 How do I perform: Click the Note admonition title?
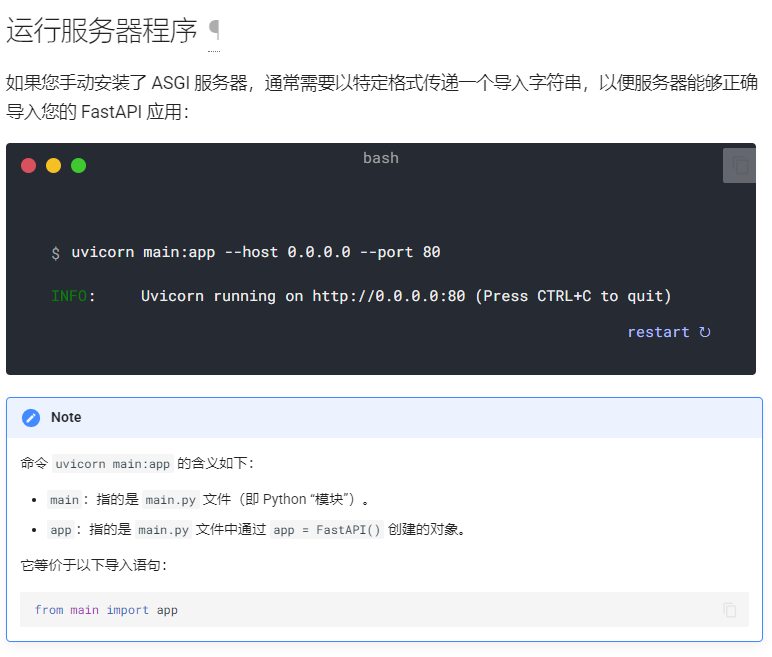(x=66, y=417)
